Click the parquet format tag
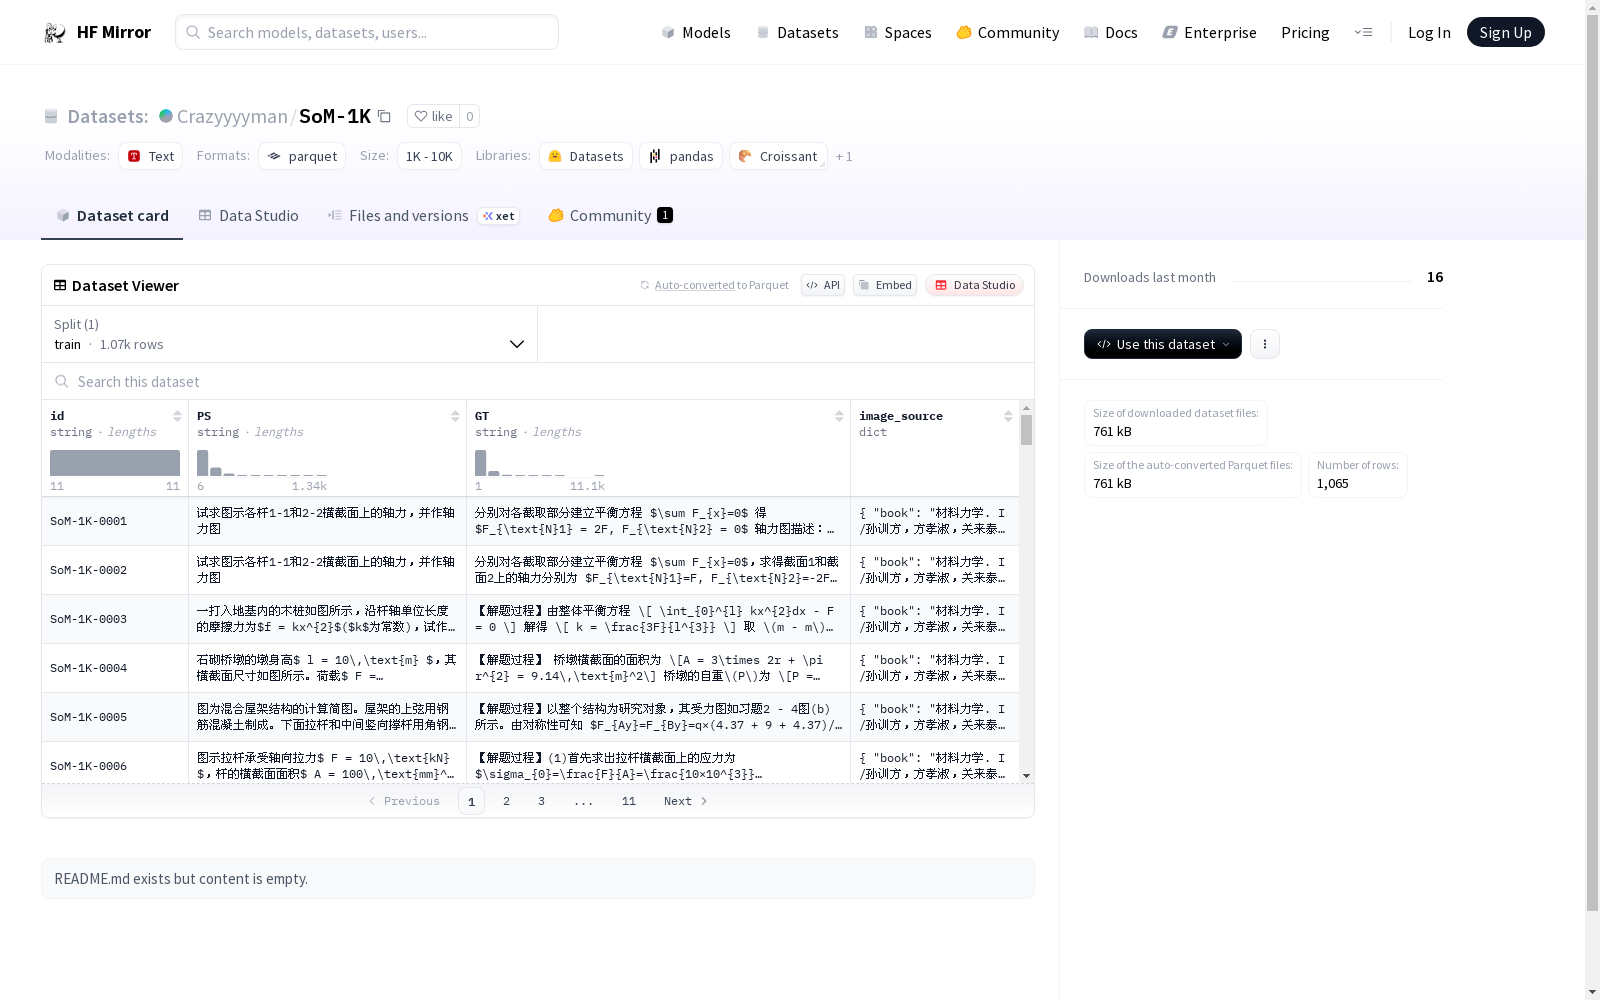Image resolution: width=1600 pixels, height=1000 pixels. click(302, 156)
